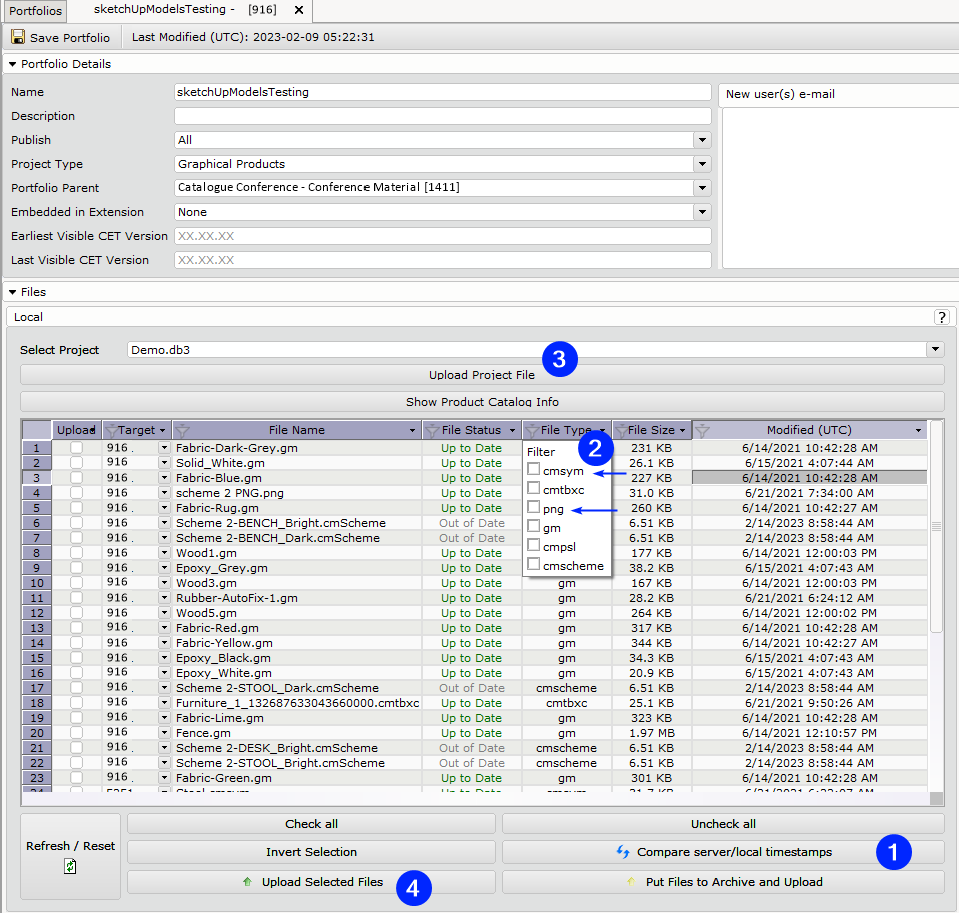The image size is (959, 913).
Task: Click the Invert Selection button
Action: [311, 852]
